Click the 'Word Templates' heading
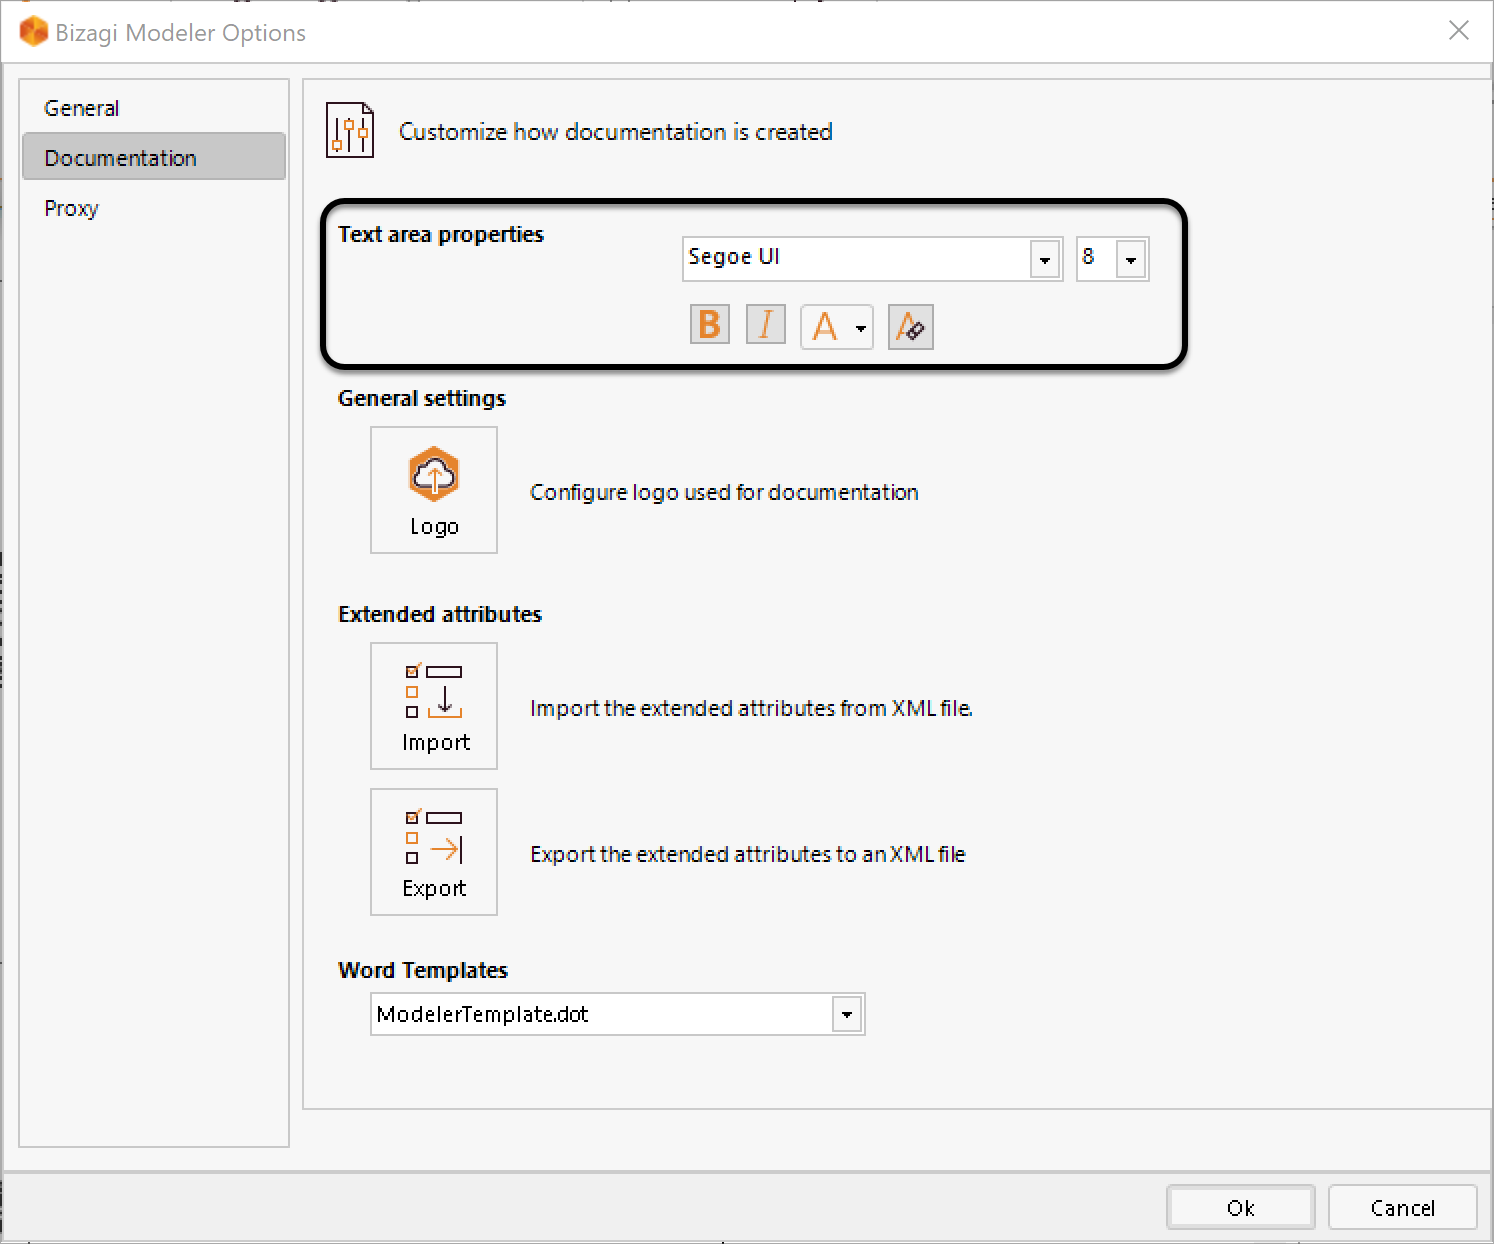 coord(423,970)
